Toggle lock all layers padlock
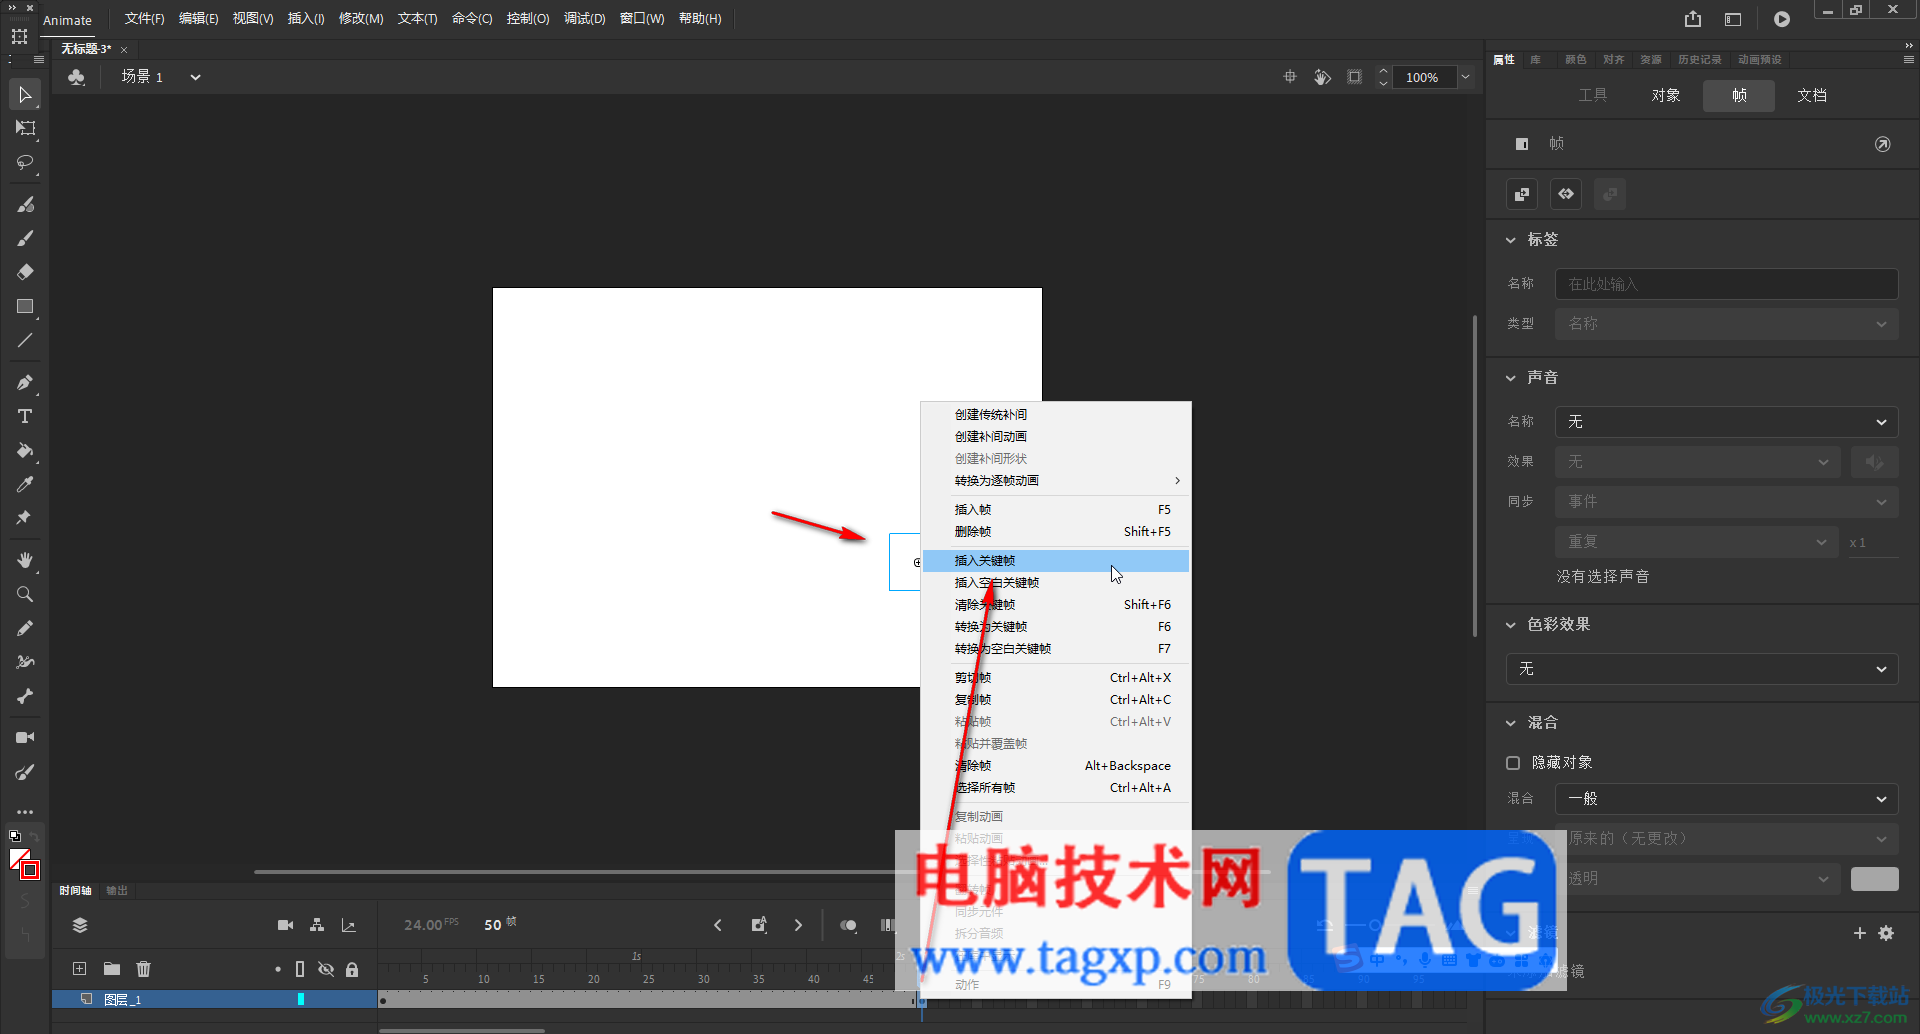Image resolution: width=1920 pixels, height=1034 pixels. click(352, 969)
